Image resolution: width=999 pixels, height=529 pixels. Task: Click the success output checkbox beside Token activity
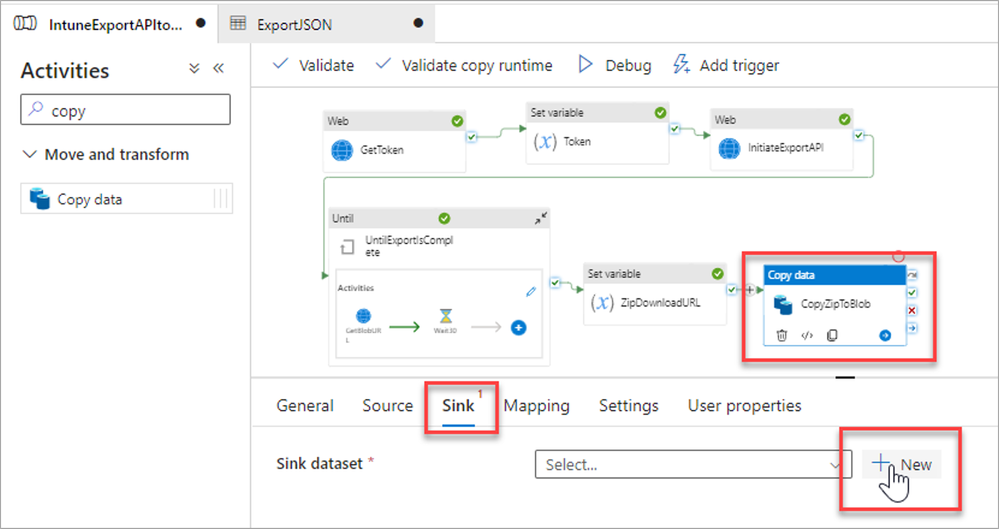pyautogui.click(x=674, y=129)
